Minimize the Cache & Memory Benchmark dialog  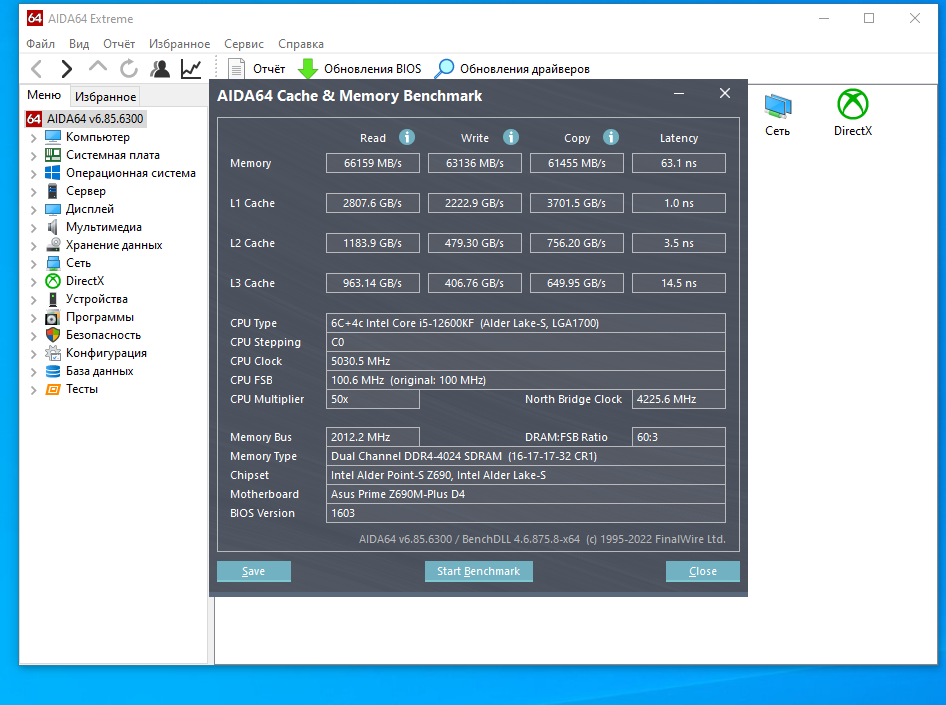click(679, 93)
